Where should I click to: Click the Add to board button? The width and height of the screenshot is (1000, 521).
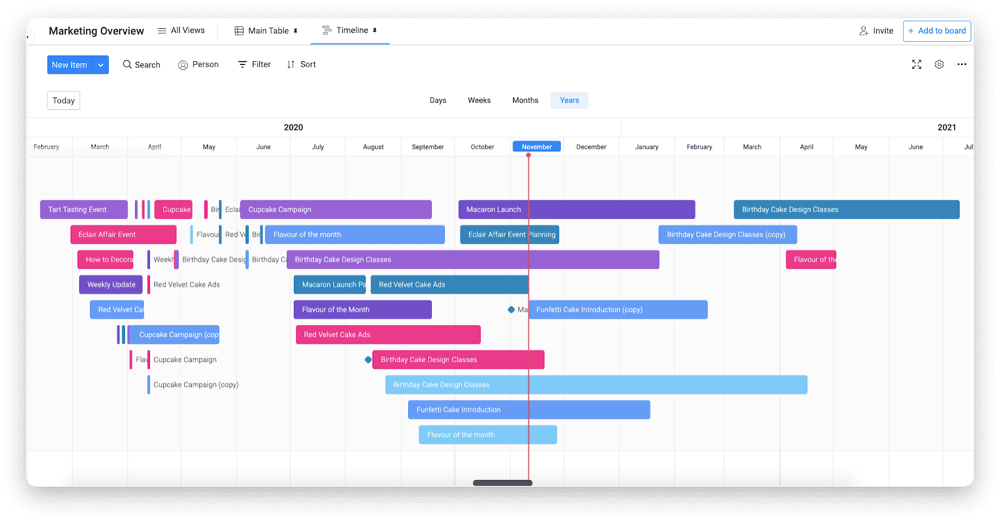937,31
